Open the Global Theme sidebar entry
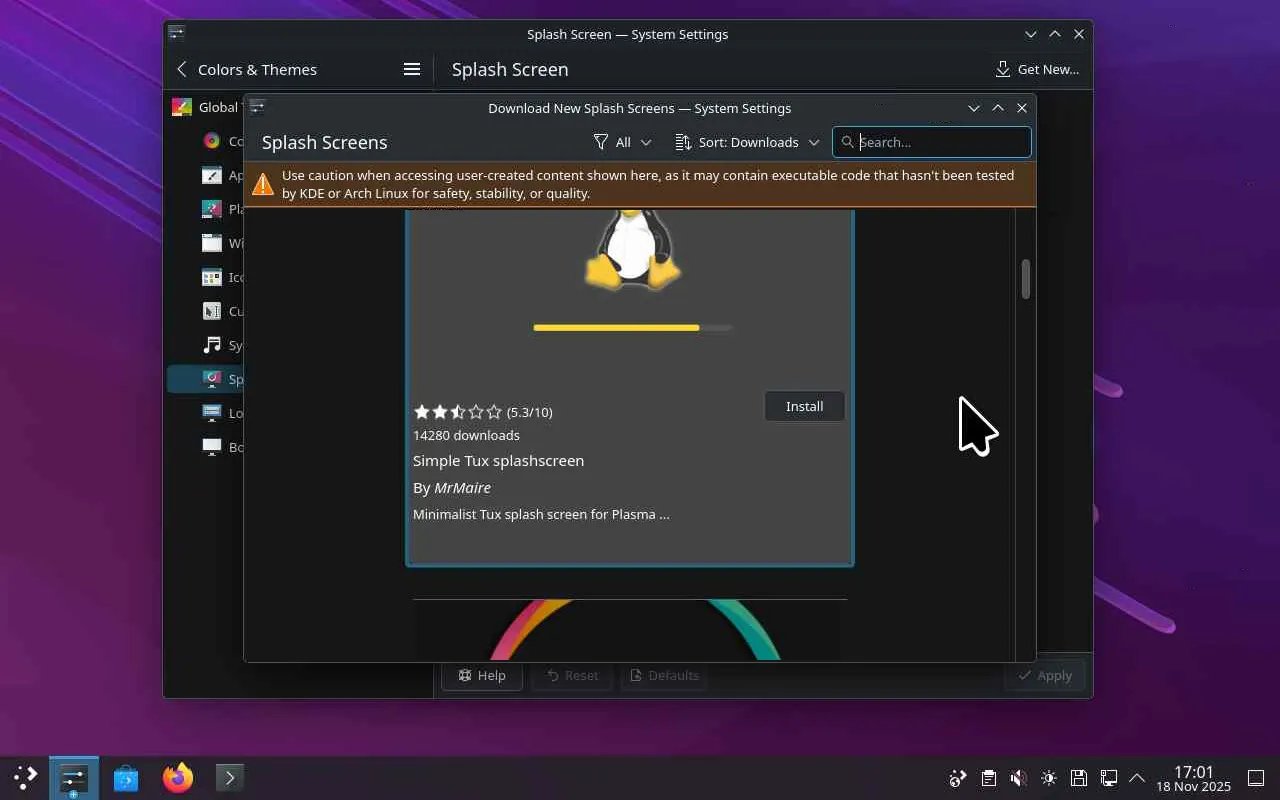 [204, 107]
